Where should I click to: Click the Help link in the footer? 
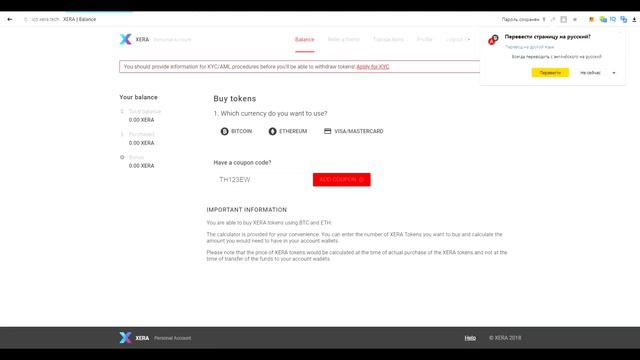[x=470, y=338]
